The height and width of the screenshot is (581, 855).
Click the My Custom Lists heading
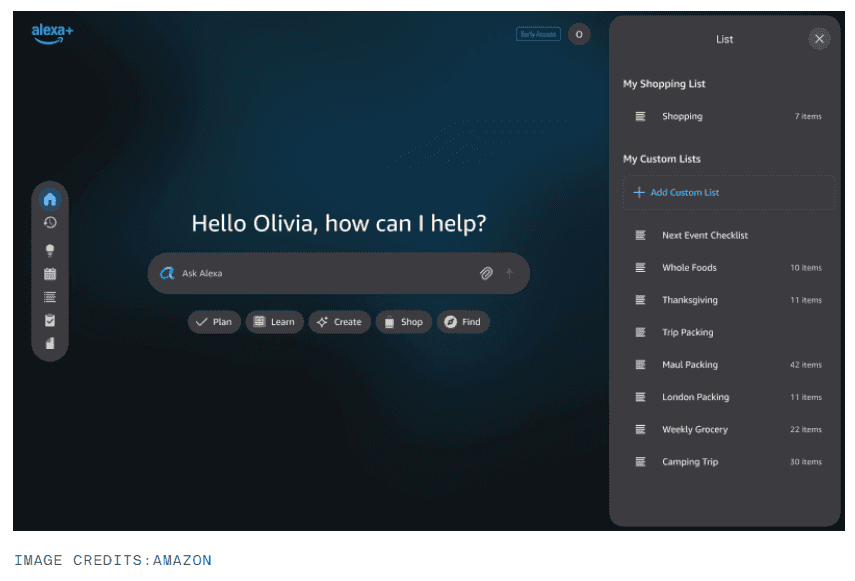click(661, 159)
